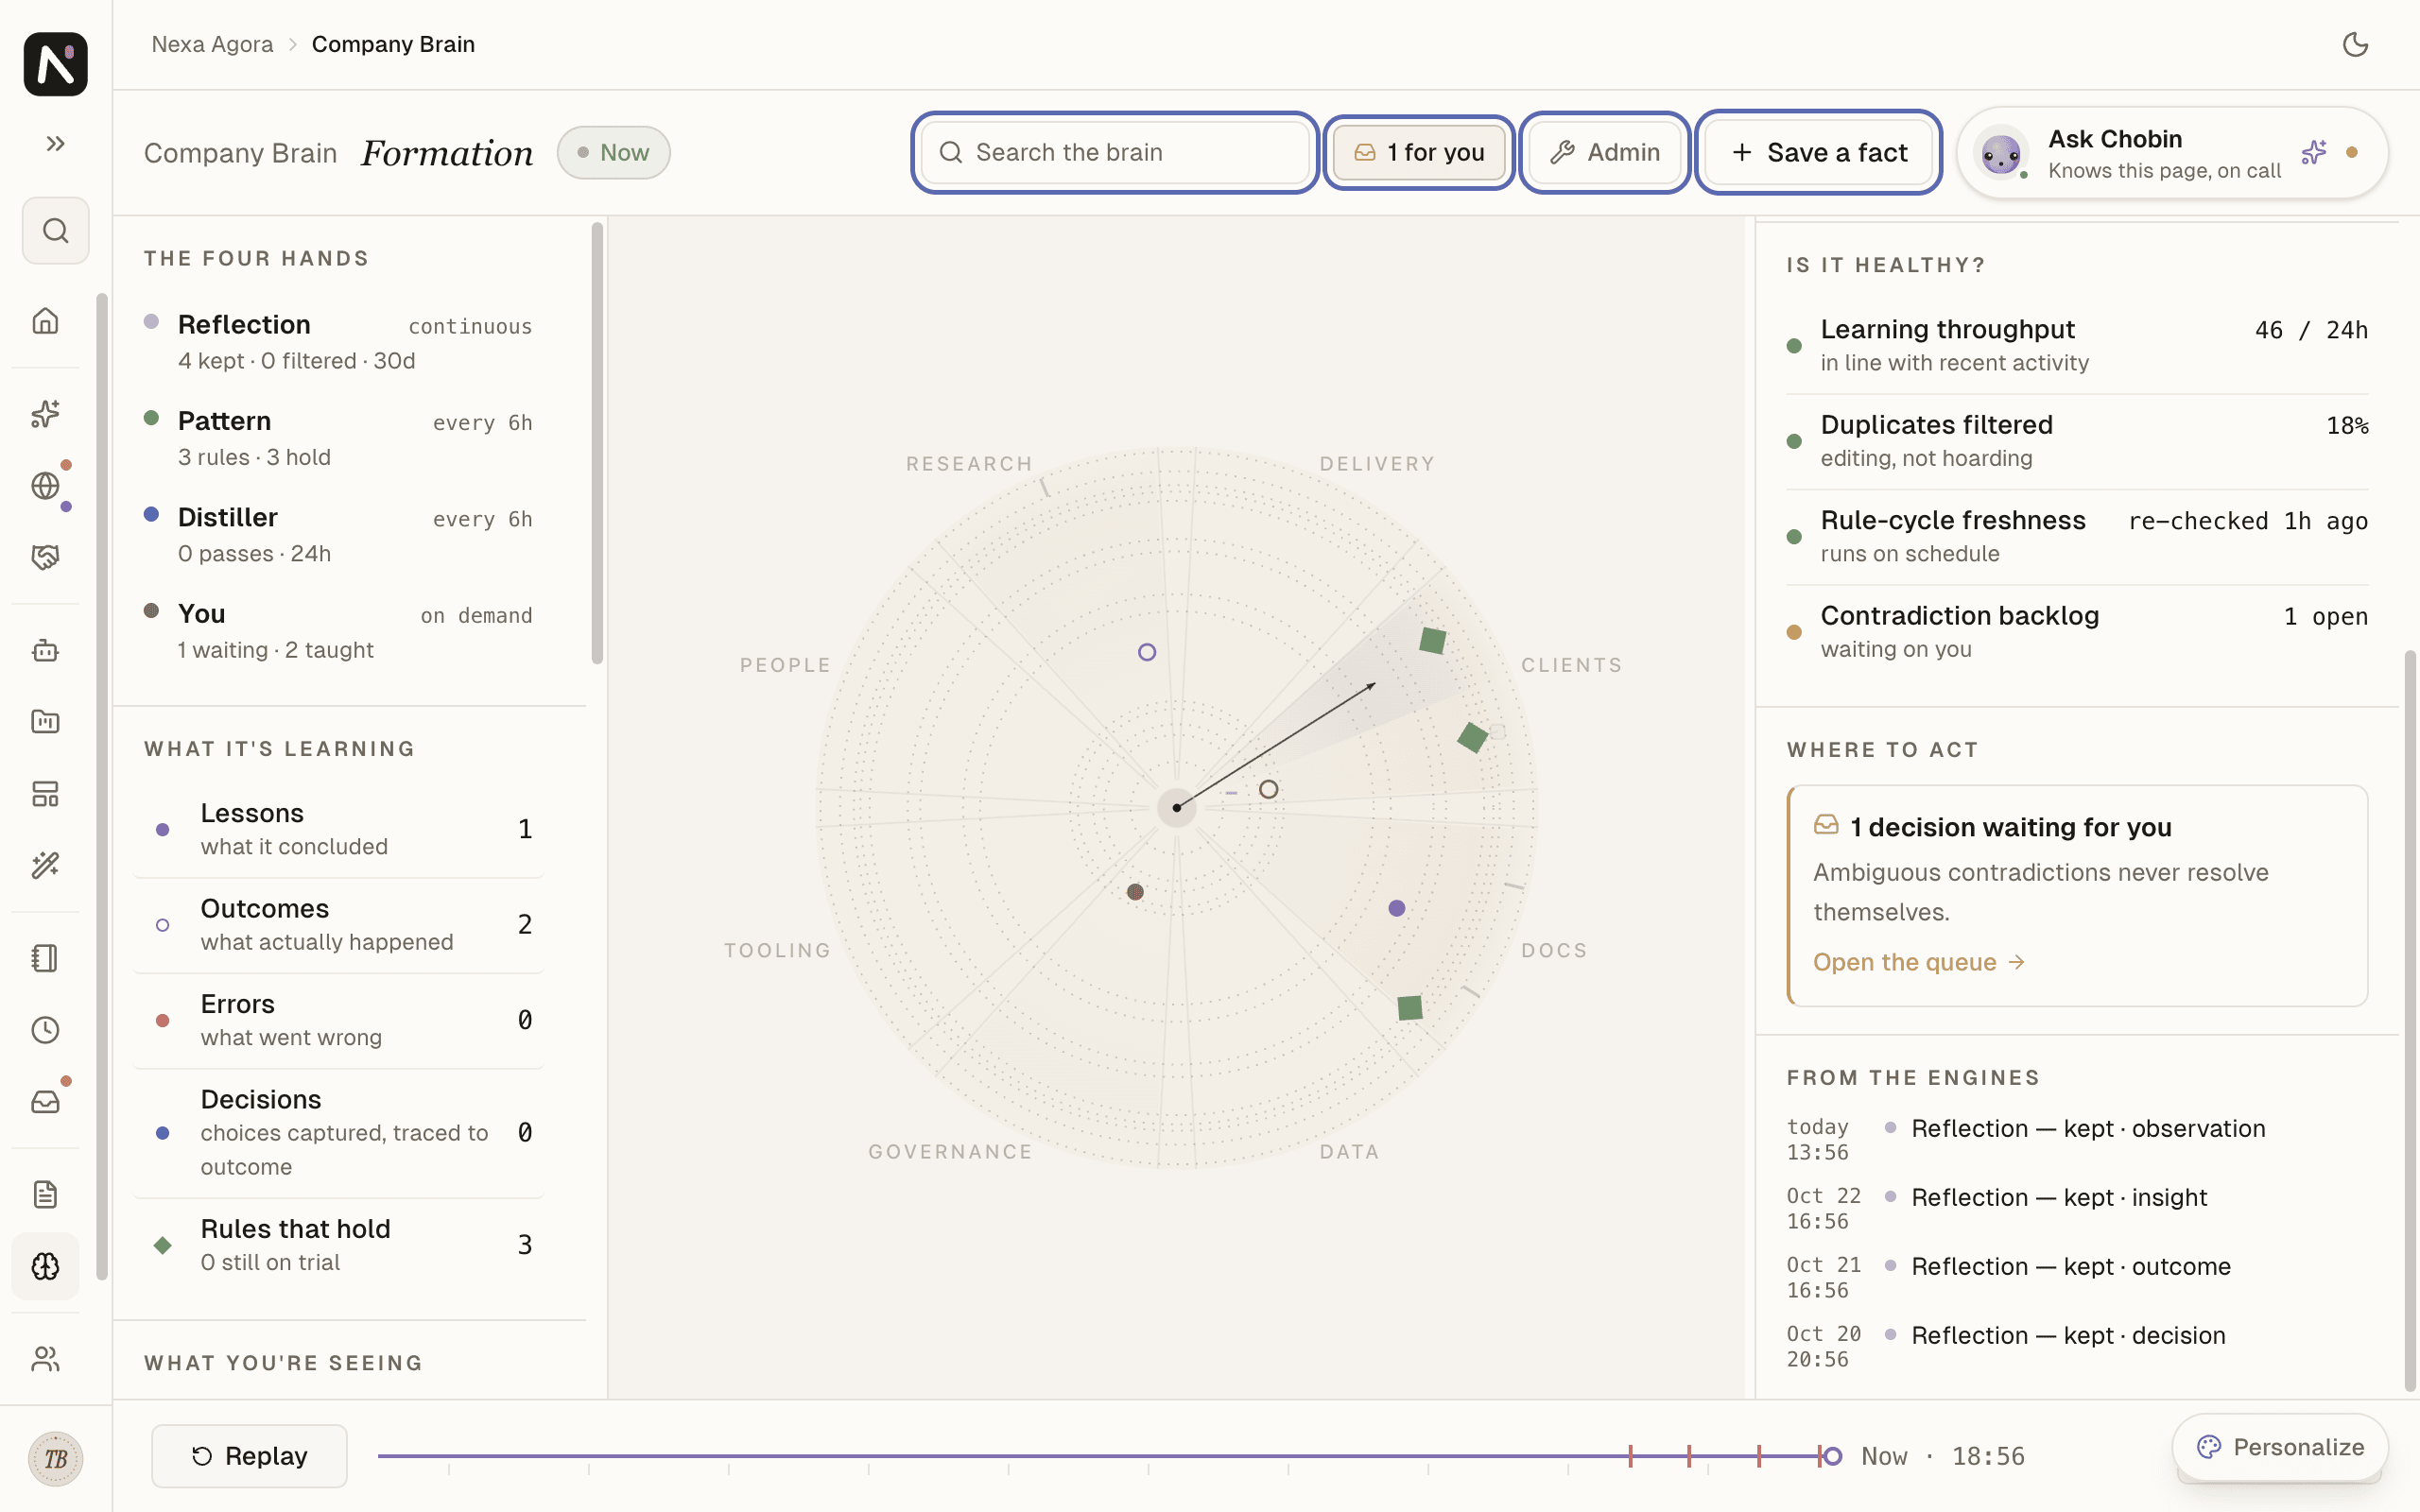
Task: Open the magic wand icon in sidebar
Action: point(46,865)
